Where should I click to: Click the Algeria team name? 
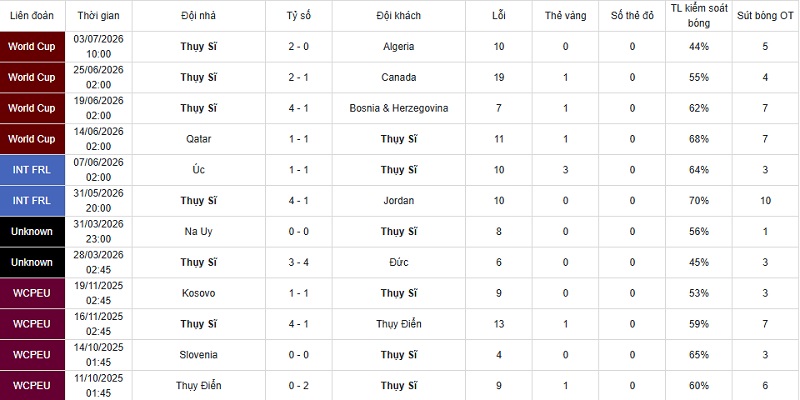(x=398, y=47)
